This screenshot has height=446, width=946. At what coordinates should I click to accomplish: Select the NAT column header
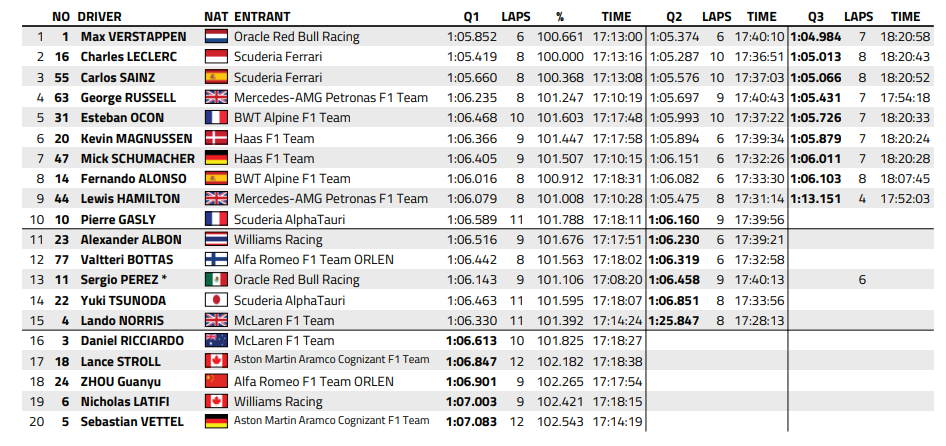(216, 17)
